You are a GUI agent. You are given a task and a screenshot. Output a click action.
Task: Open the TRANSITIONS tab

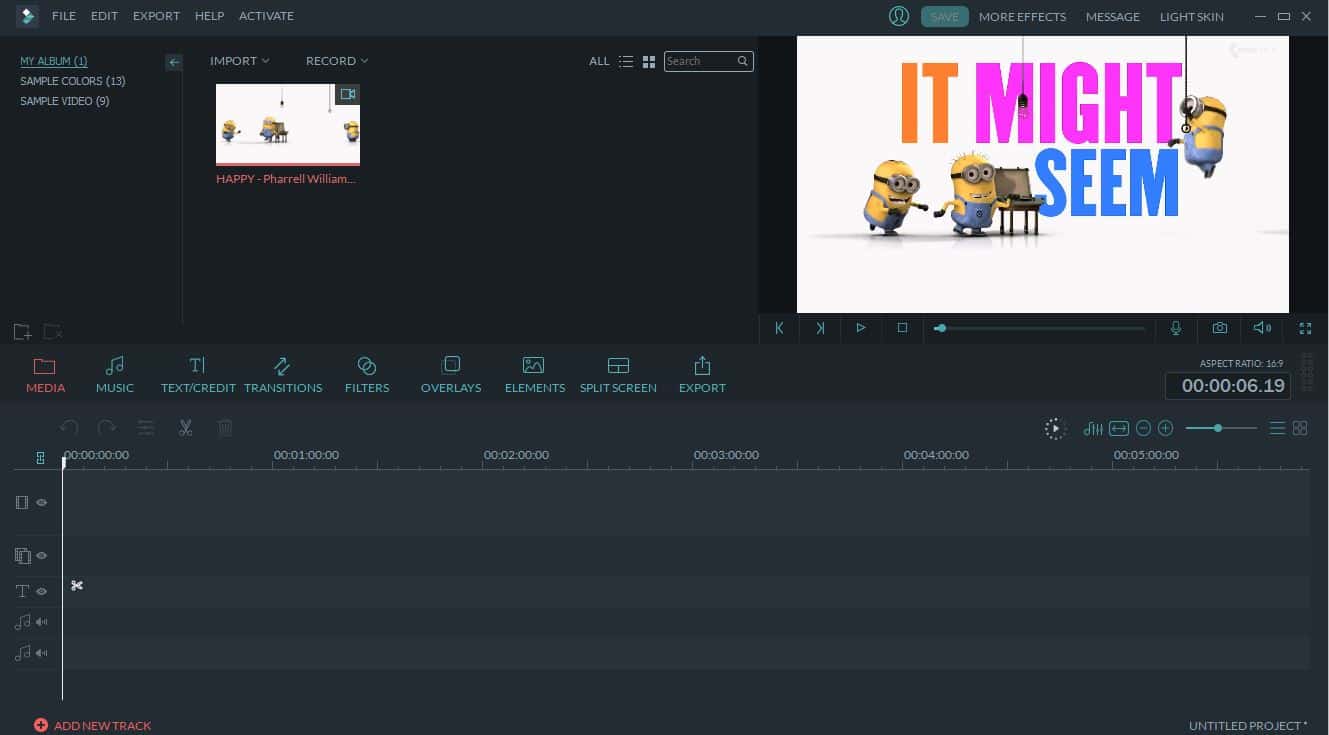coord(283,375)
